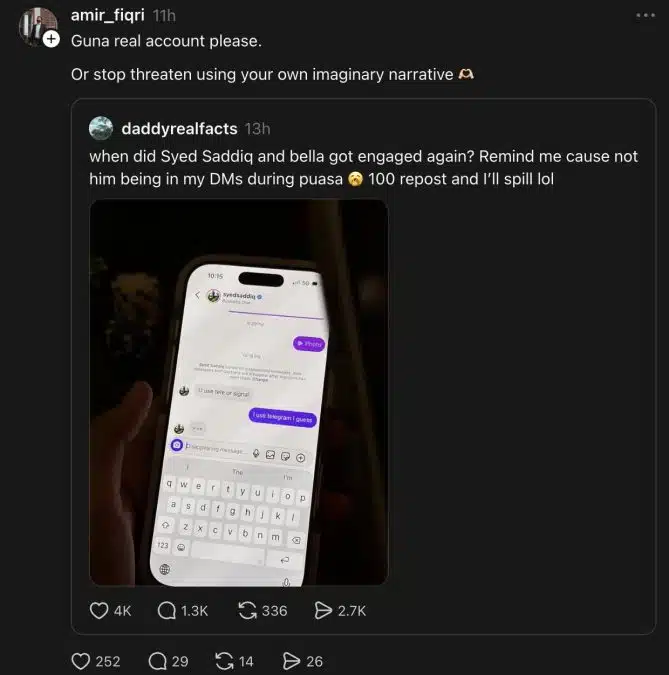Image resolution: width=669 pixels, height=675 pixels.
Task: Open the 11h timestamp on amir_fiqri's post
Action: click(x=164, y=16)
